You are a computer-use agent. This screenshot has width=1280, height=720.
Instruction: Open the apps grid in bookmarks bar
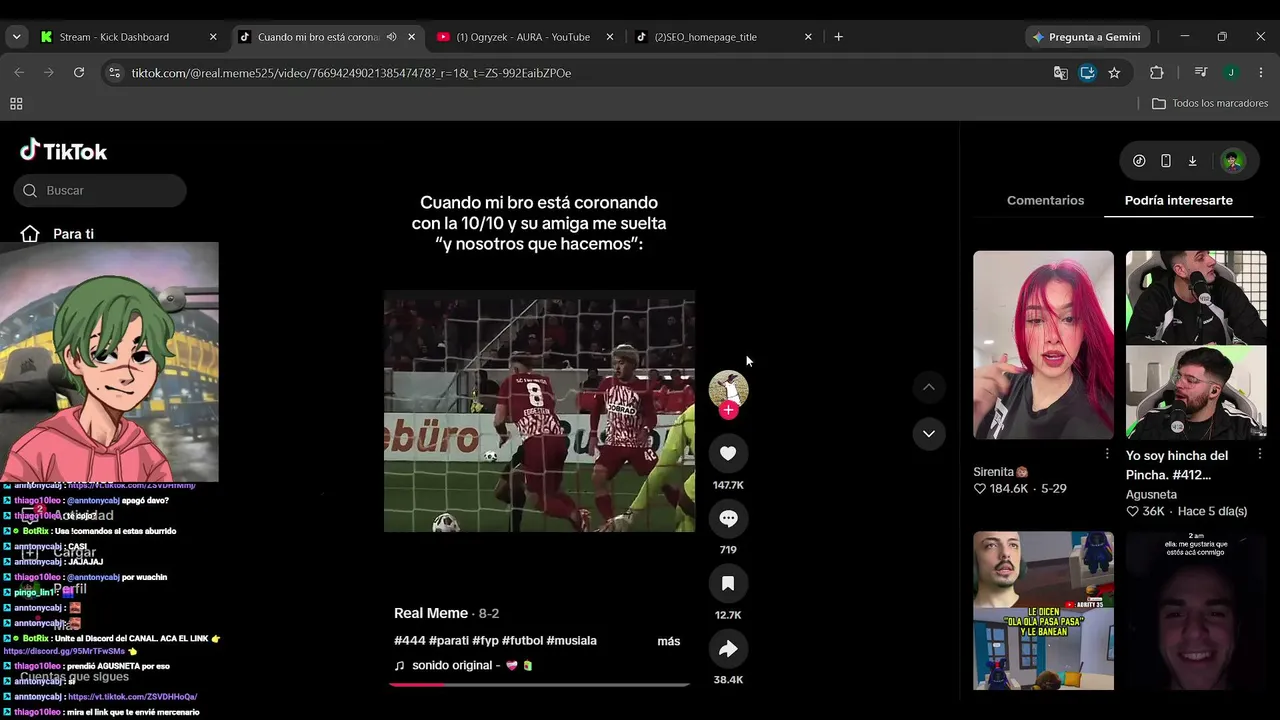coord(16,104)
